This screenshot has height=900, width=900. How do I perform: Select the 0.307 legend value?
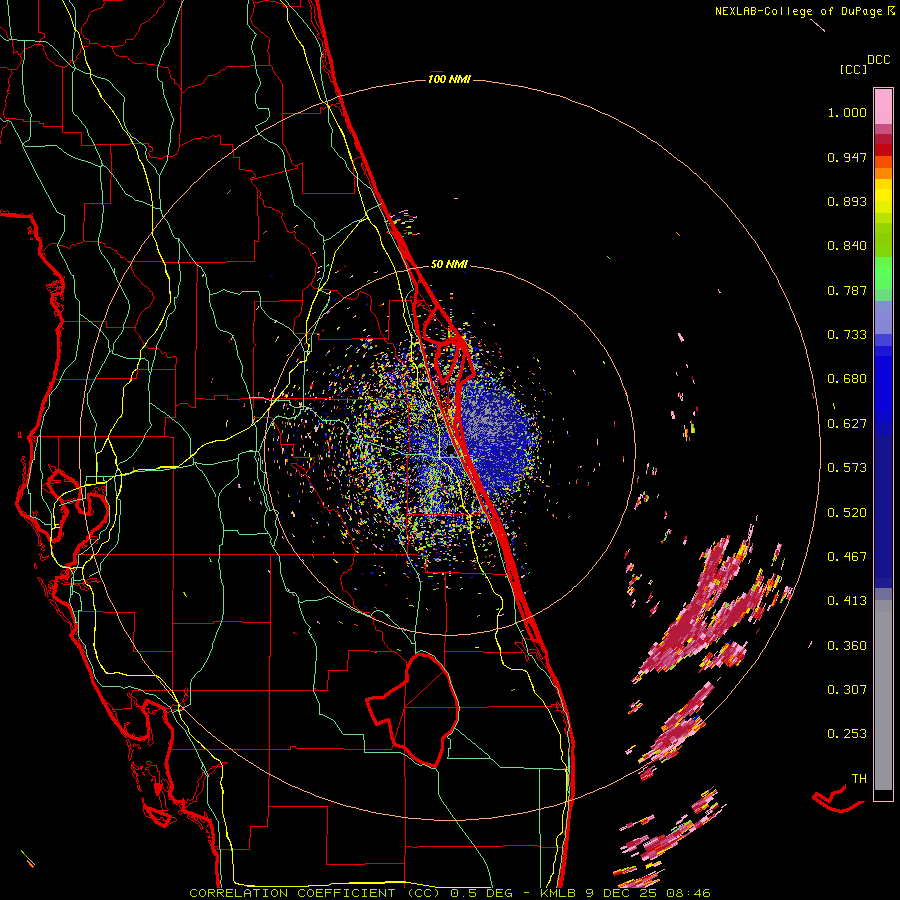[x=847, y=690]
